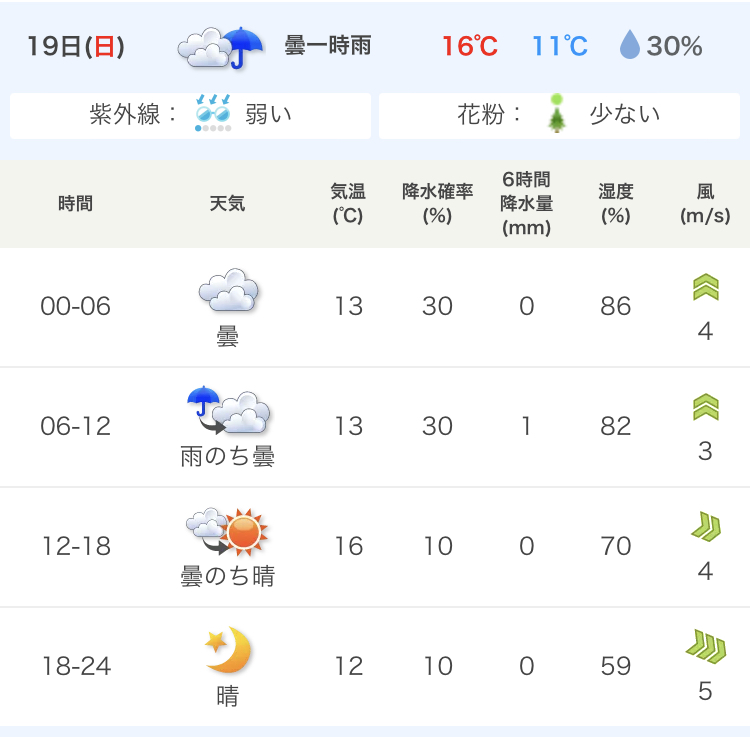Click the pollen tree icon

[x=556, y=113]
